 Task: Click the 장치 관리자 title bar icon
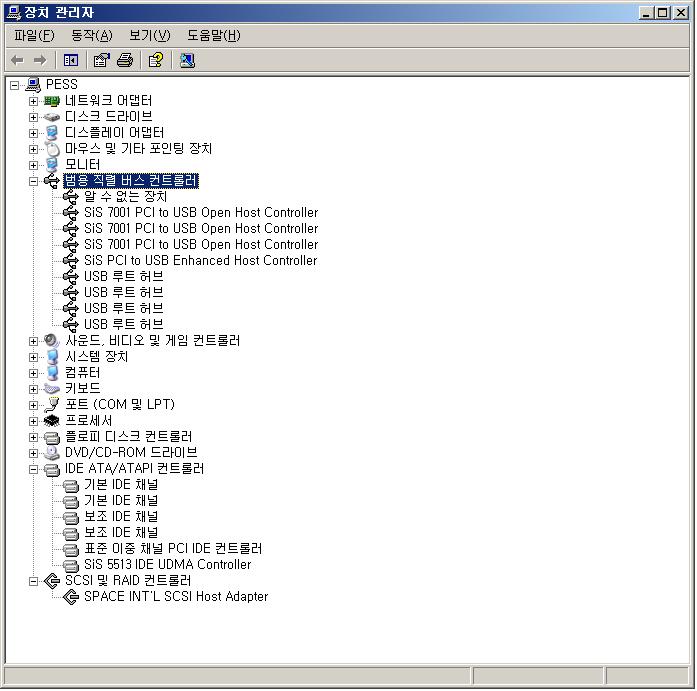[14, 12]
